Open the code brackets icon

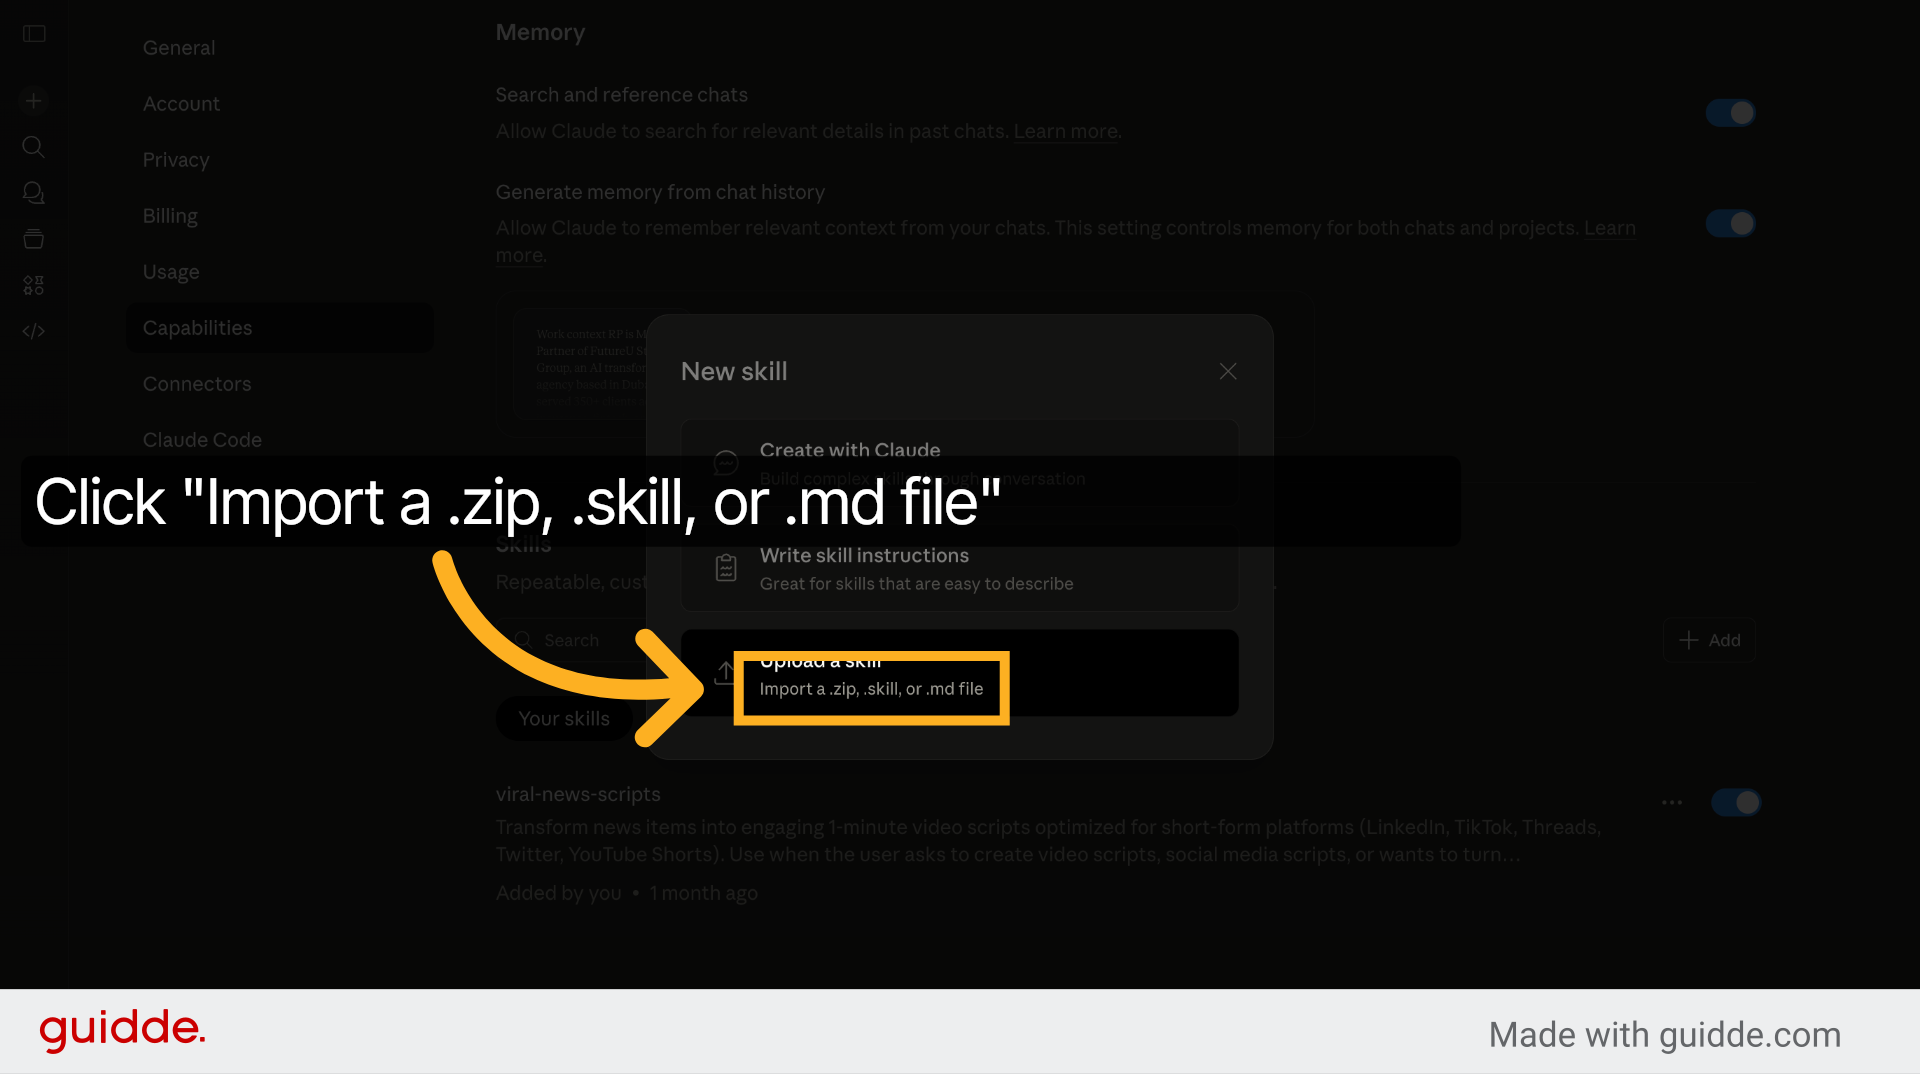(x=34, y=331)
